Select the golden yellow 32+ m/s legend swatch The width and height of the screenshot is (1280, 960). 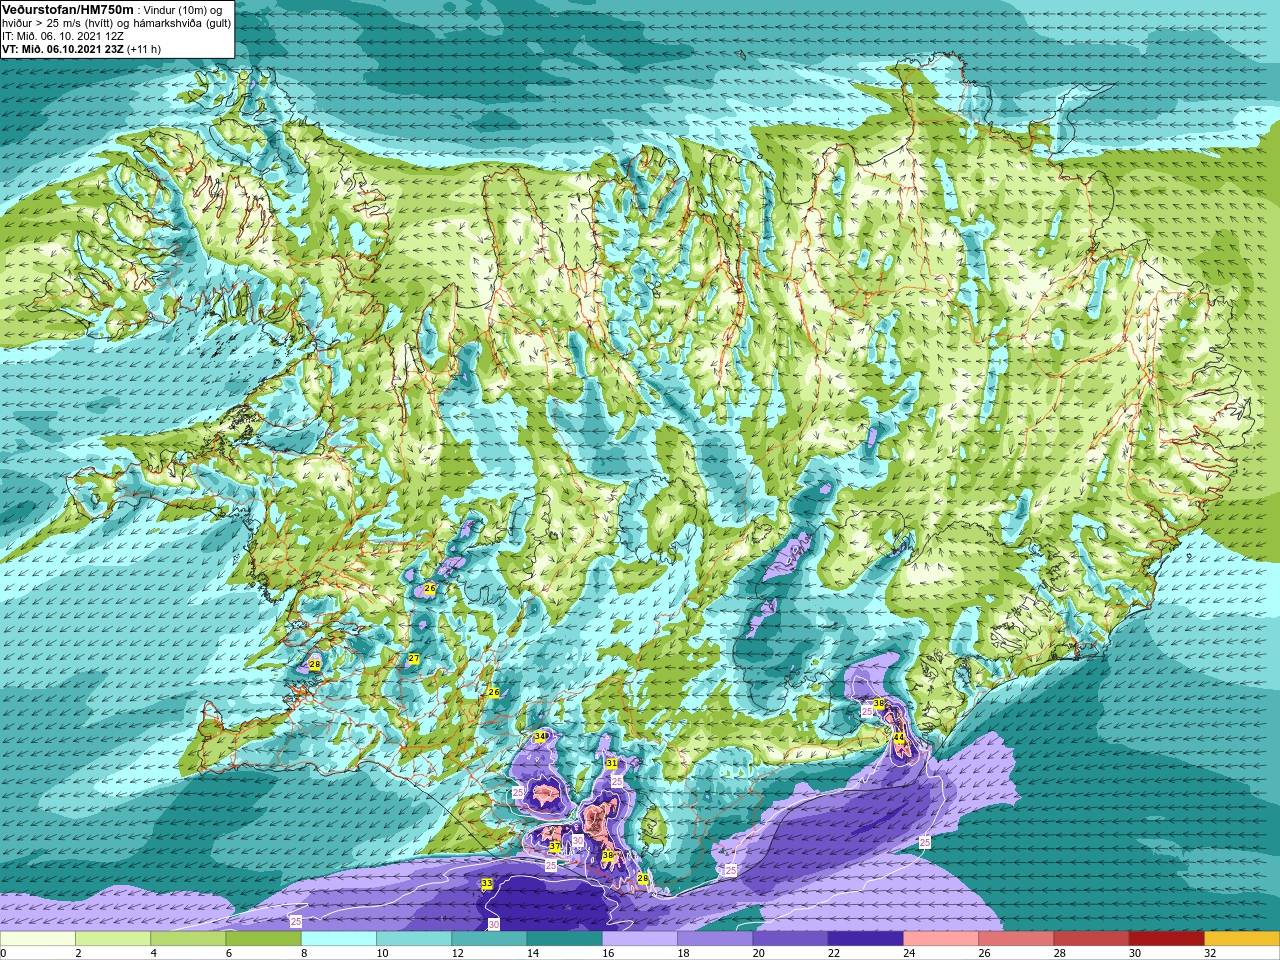point(1242,939)
